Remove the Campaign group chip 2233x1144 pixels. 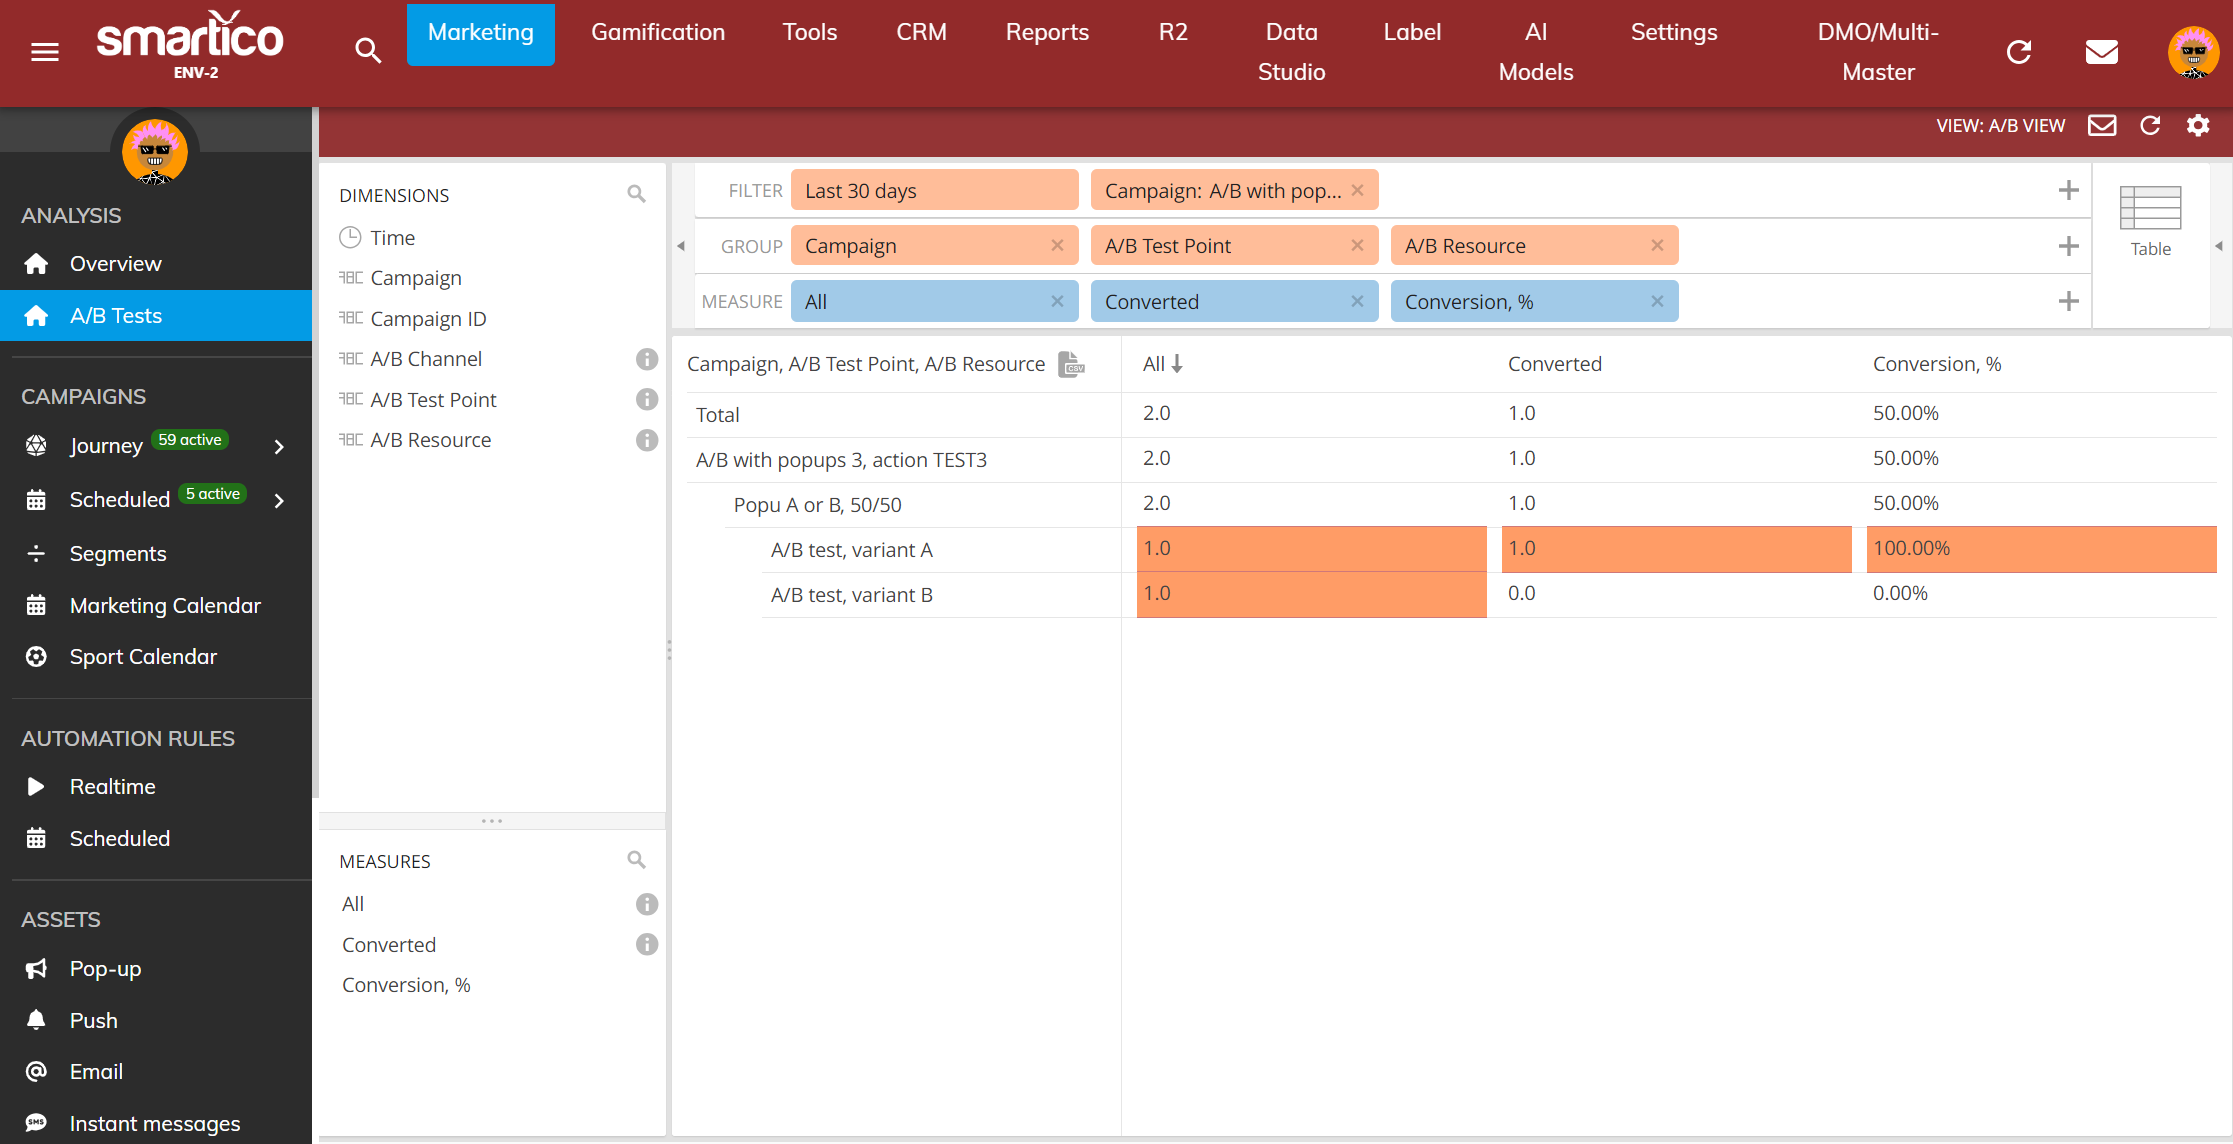tap(1057, 246)
